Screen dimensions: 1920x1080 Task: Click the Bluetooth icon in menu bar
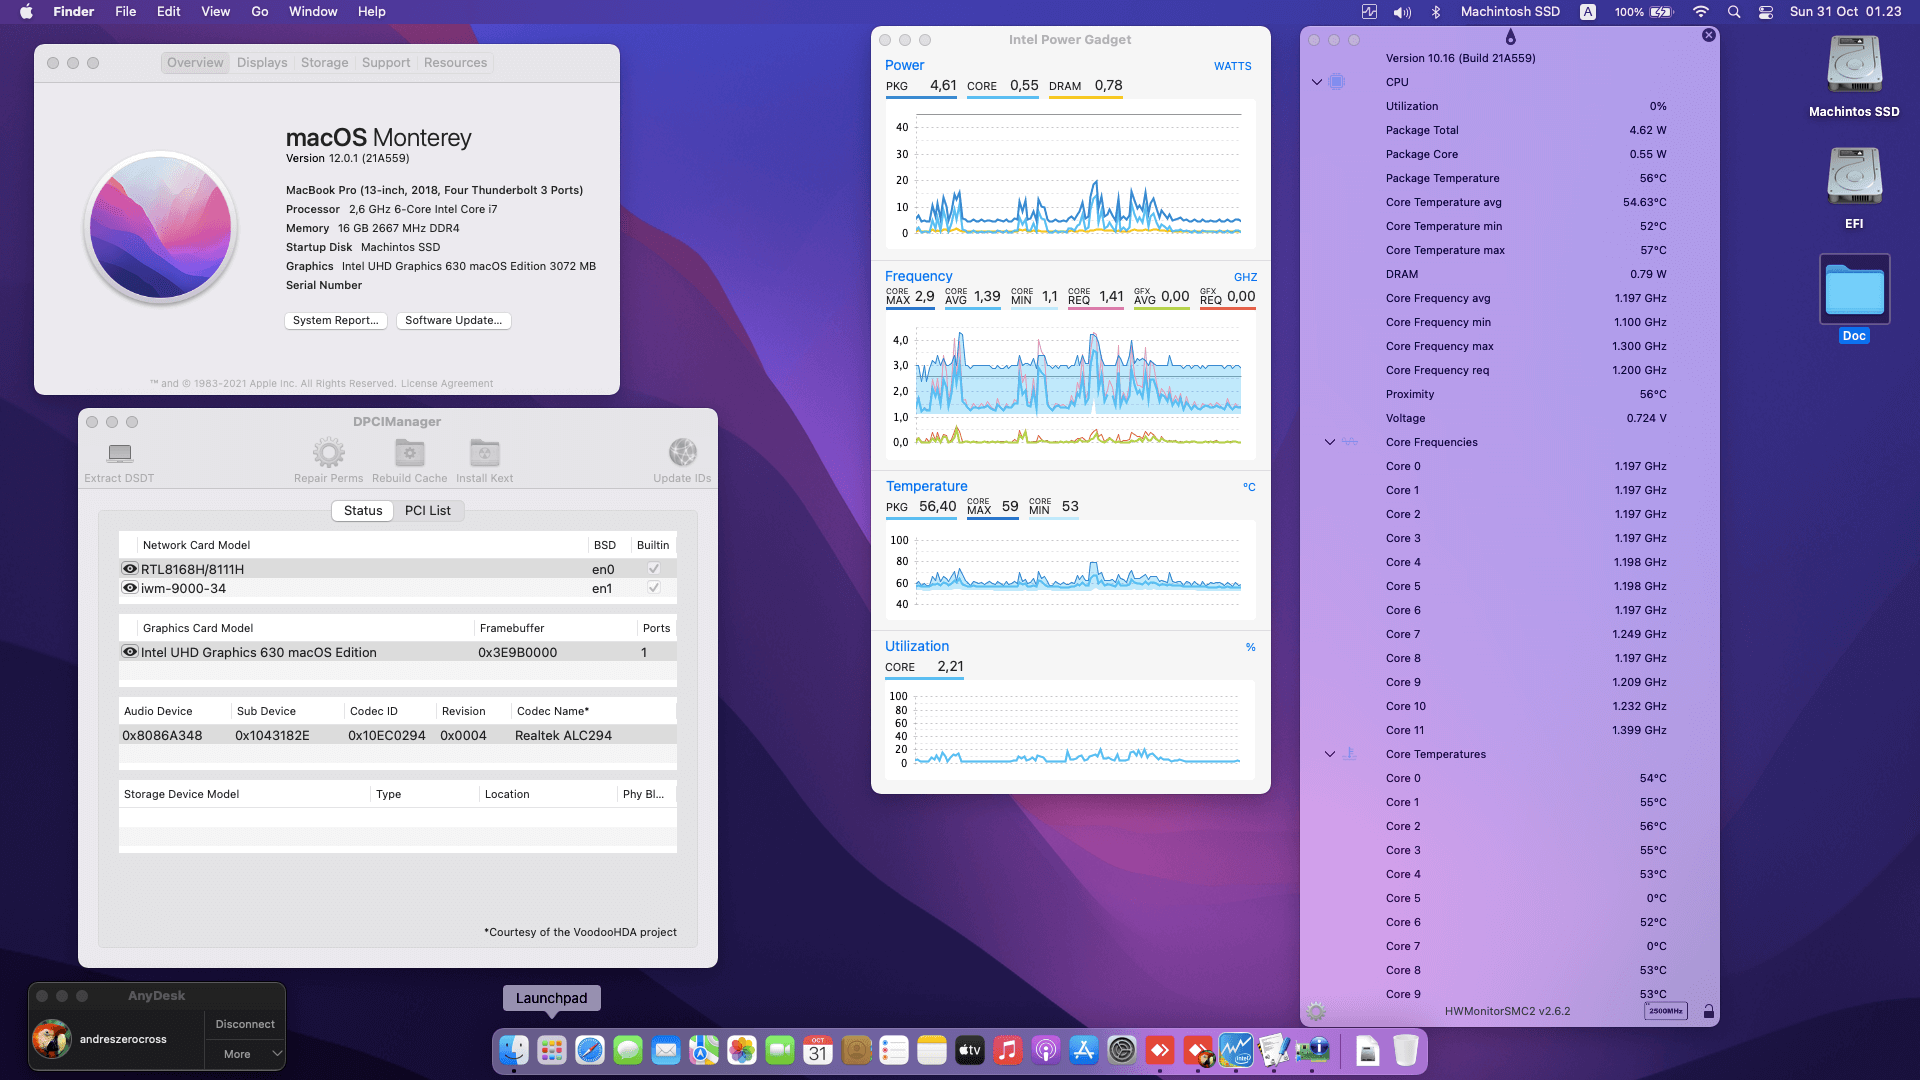(x=1436, y=12)
